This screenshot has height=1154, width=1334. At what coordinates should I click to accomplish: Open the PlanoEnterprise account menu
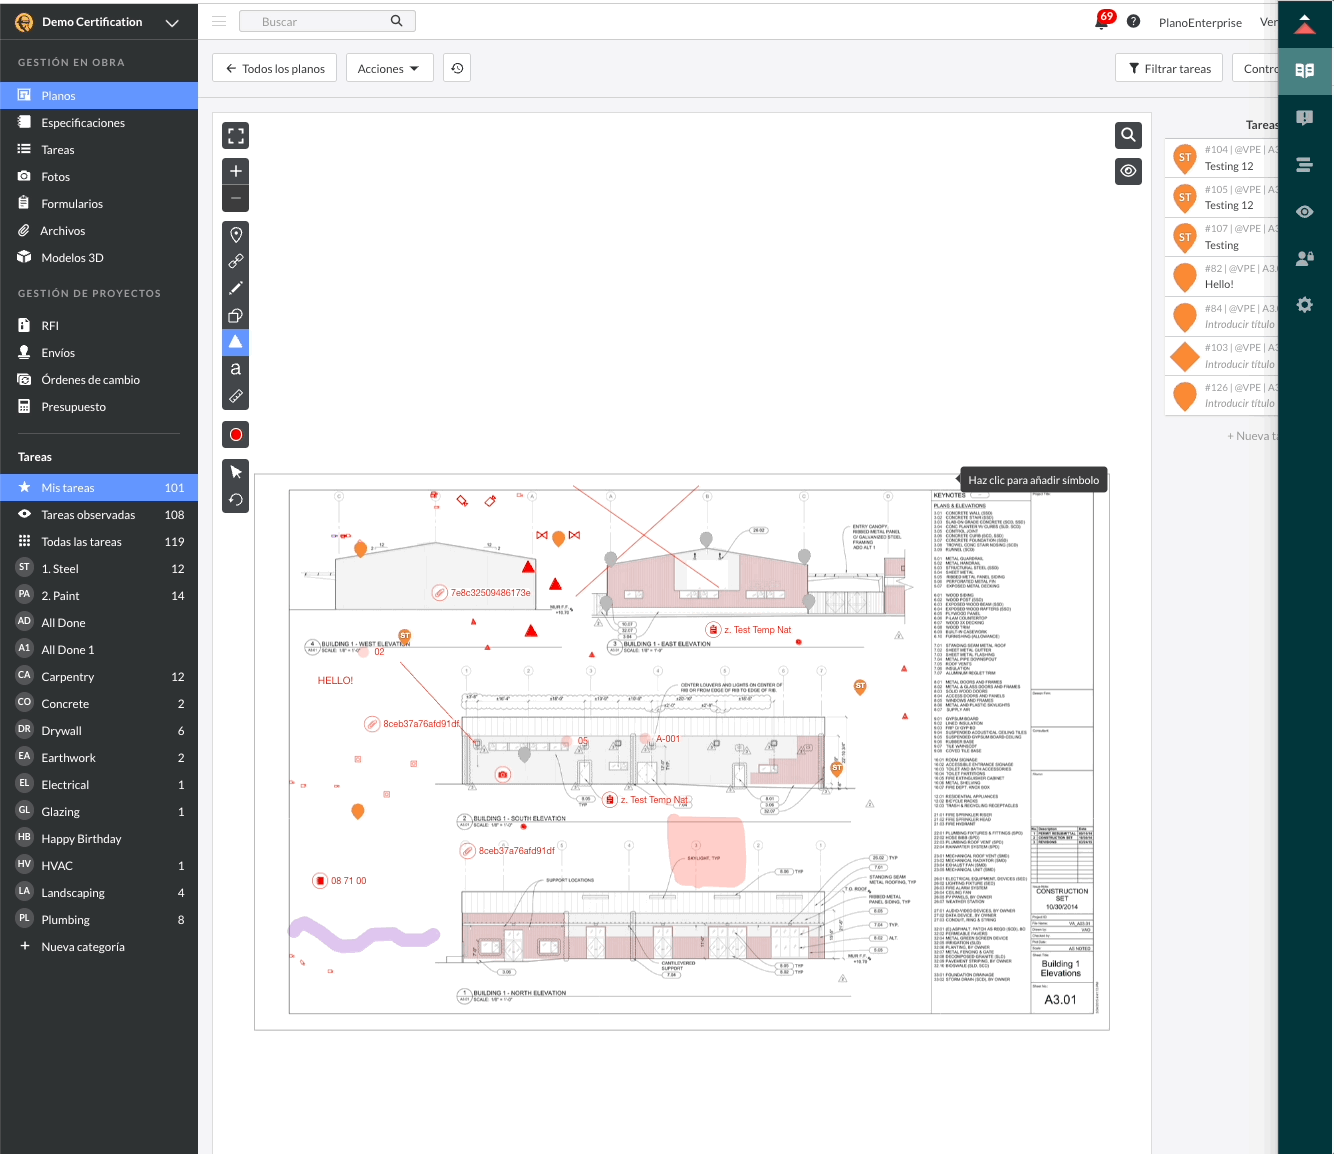[1200, 22]
